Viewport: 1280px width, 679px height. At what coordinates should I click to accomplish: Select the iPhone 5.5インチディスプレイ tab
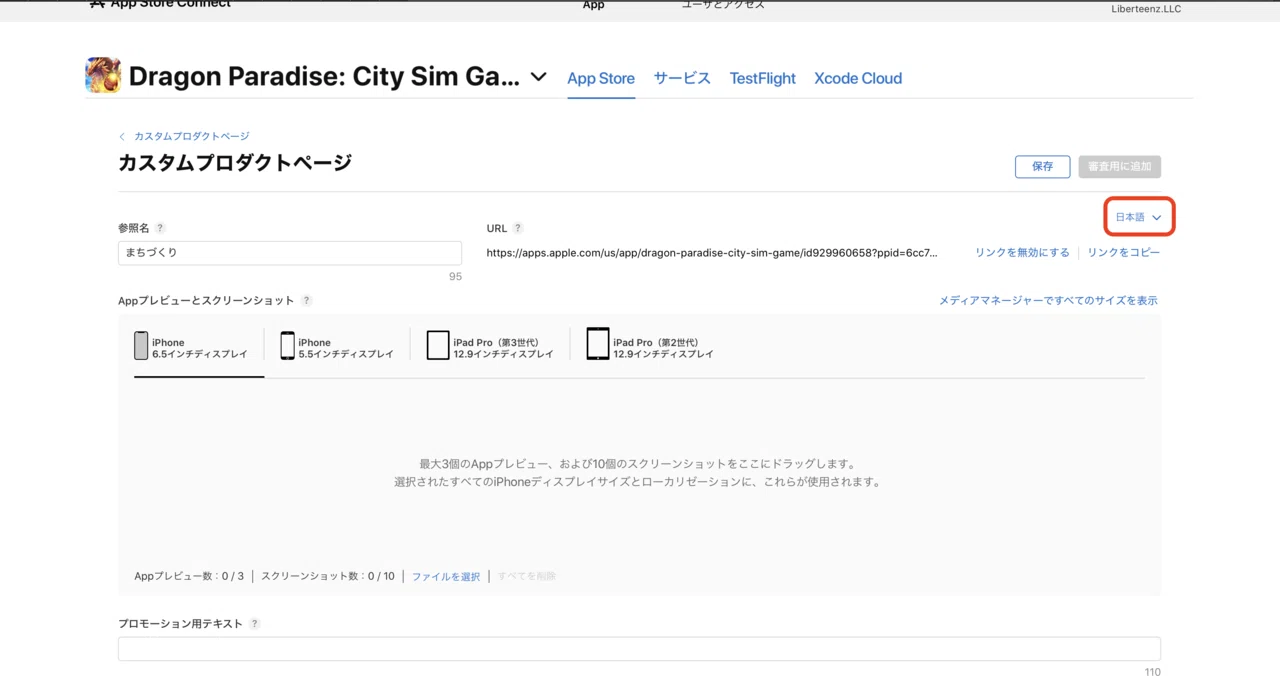[x=337, y=347]
